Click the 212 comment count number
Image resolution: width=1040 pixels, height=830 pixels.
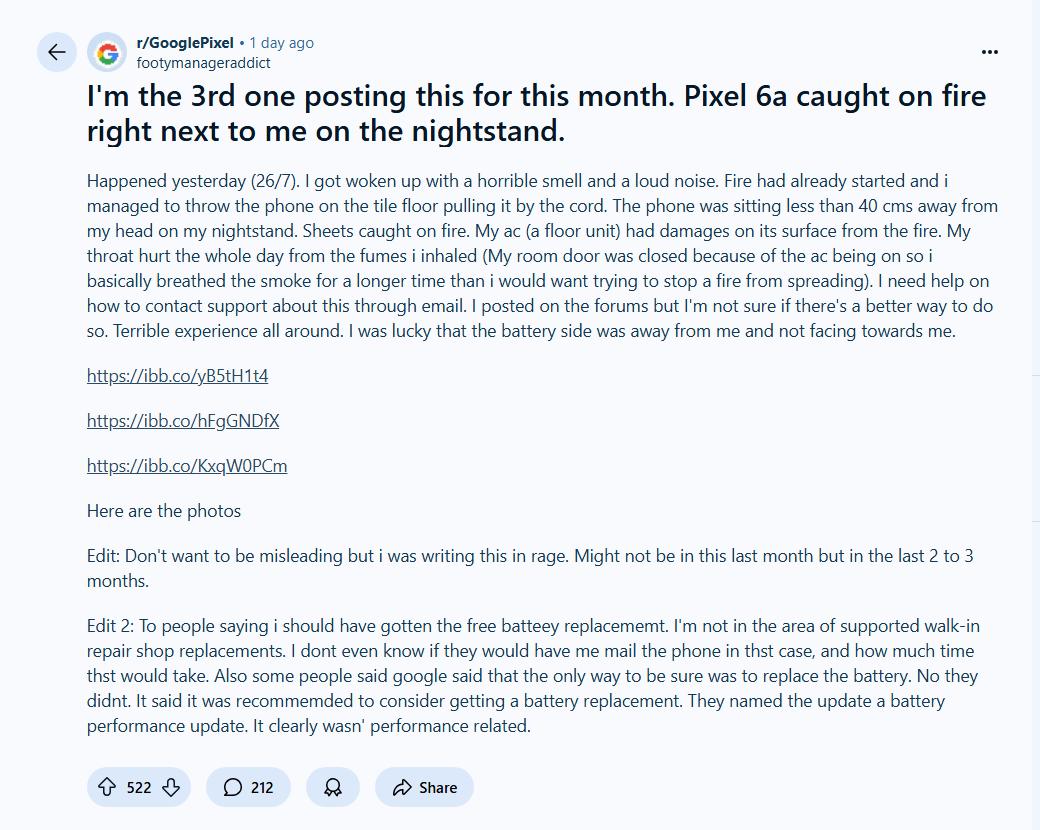262,788
